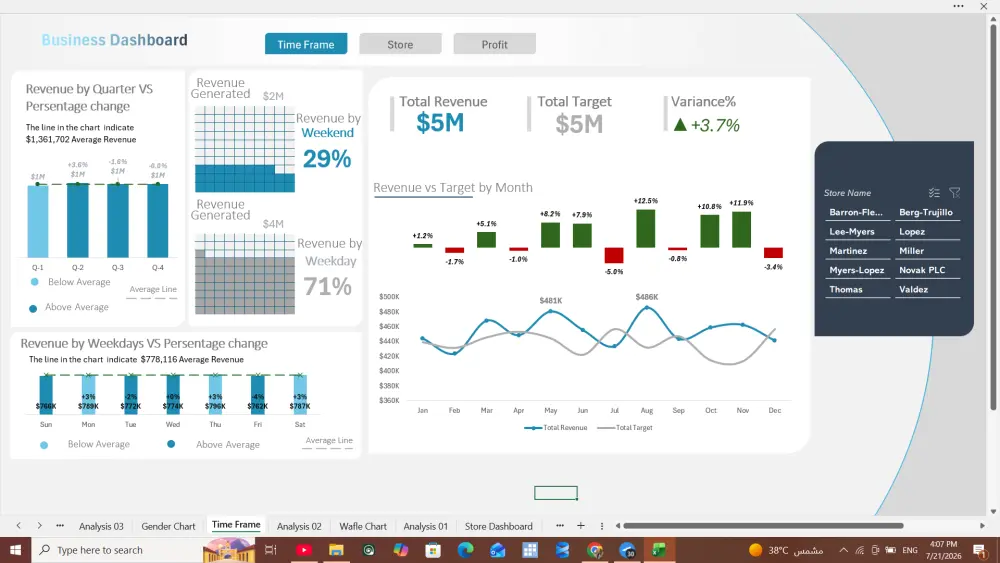Go to the previous sheet tab arrow
The image size is (1000, 563).
pyautogui.click(x=18, y=525)
